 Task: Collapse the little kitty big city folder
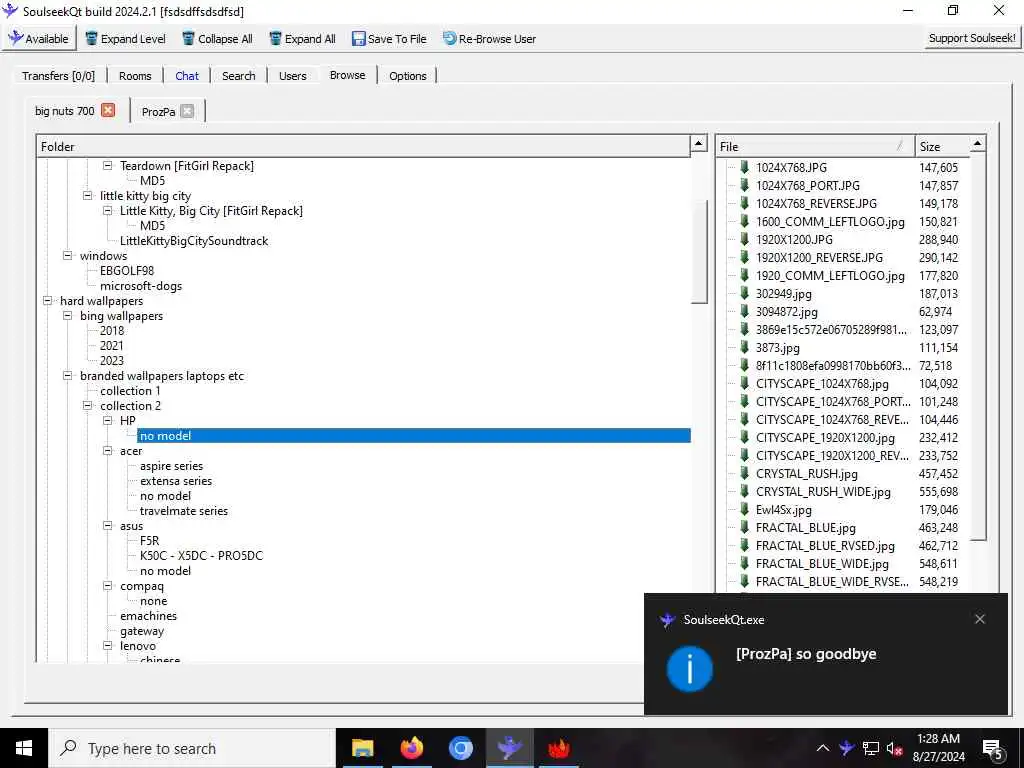[88, 196]
